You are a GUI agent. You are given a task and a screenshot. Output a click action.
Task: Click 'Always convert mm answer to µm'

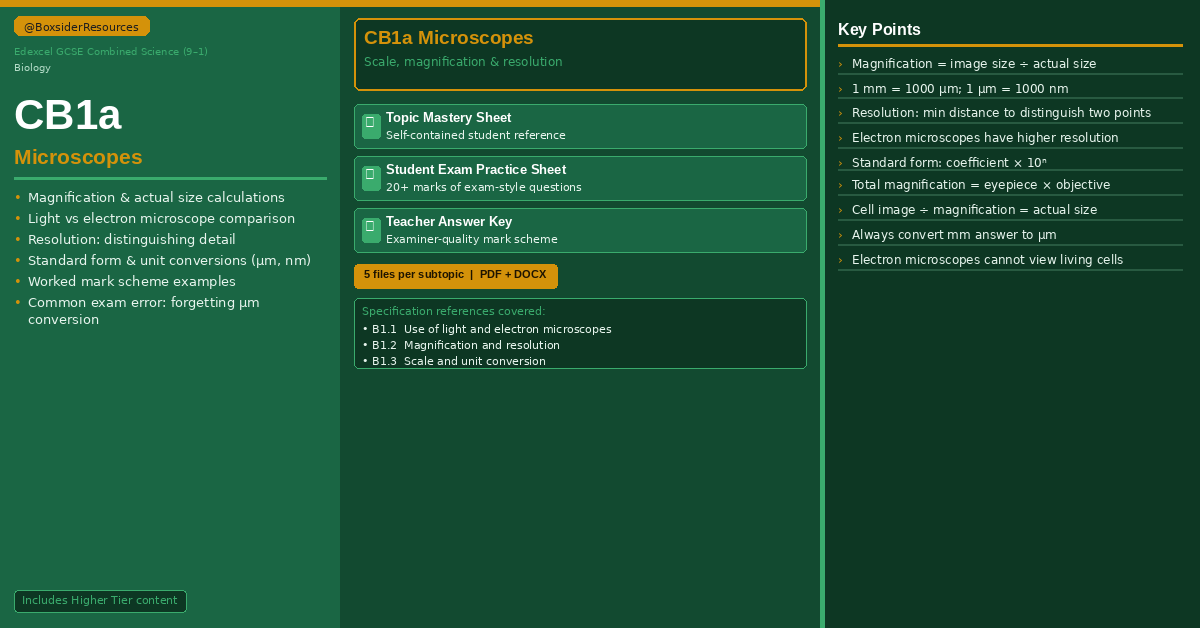[x=954, y=235]
